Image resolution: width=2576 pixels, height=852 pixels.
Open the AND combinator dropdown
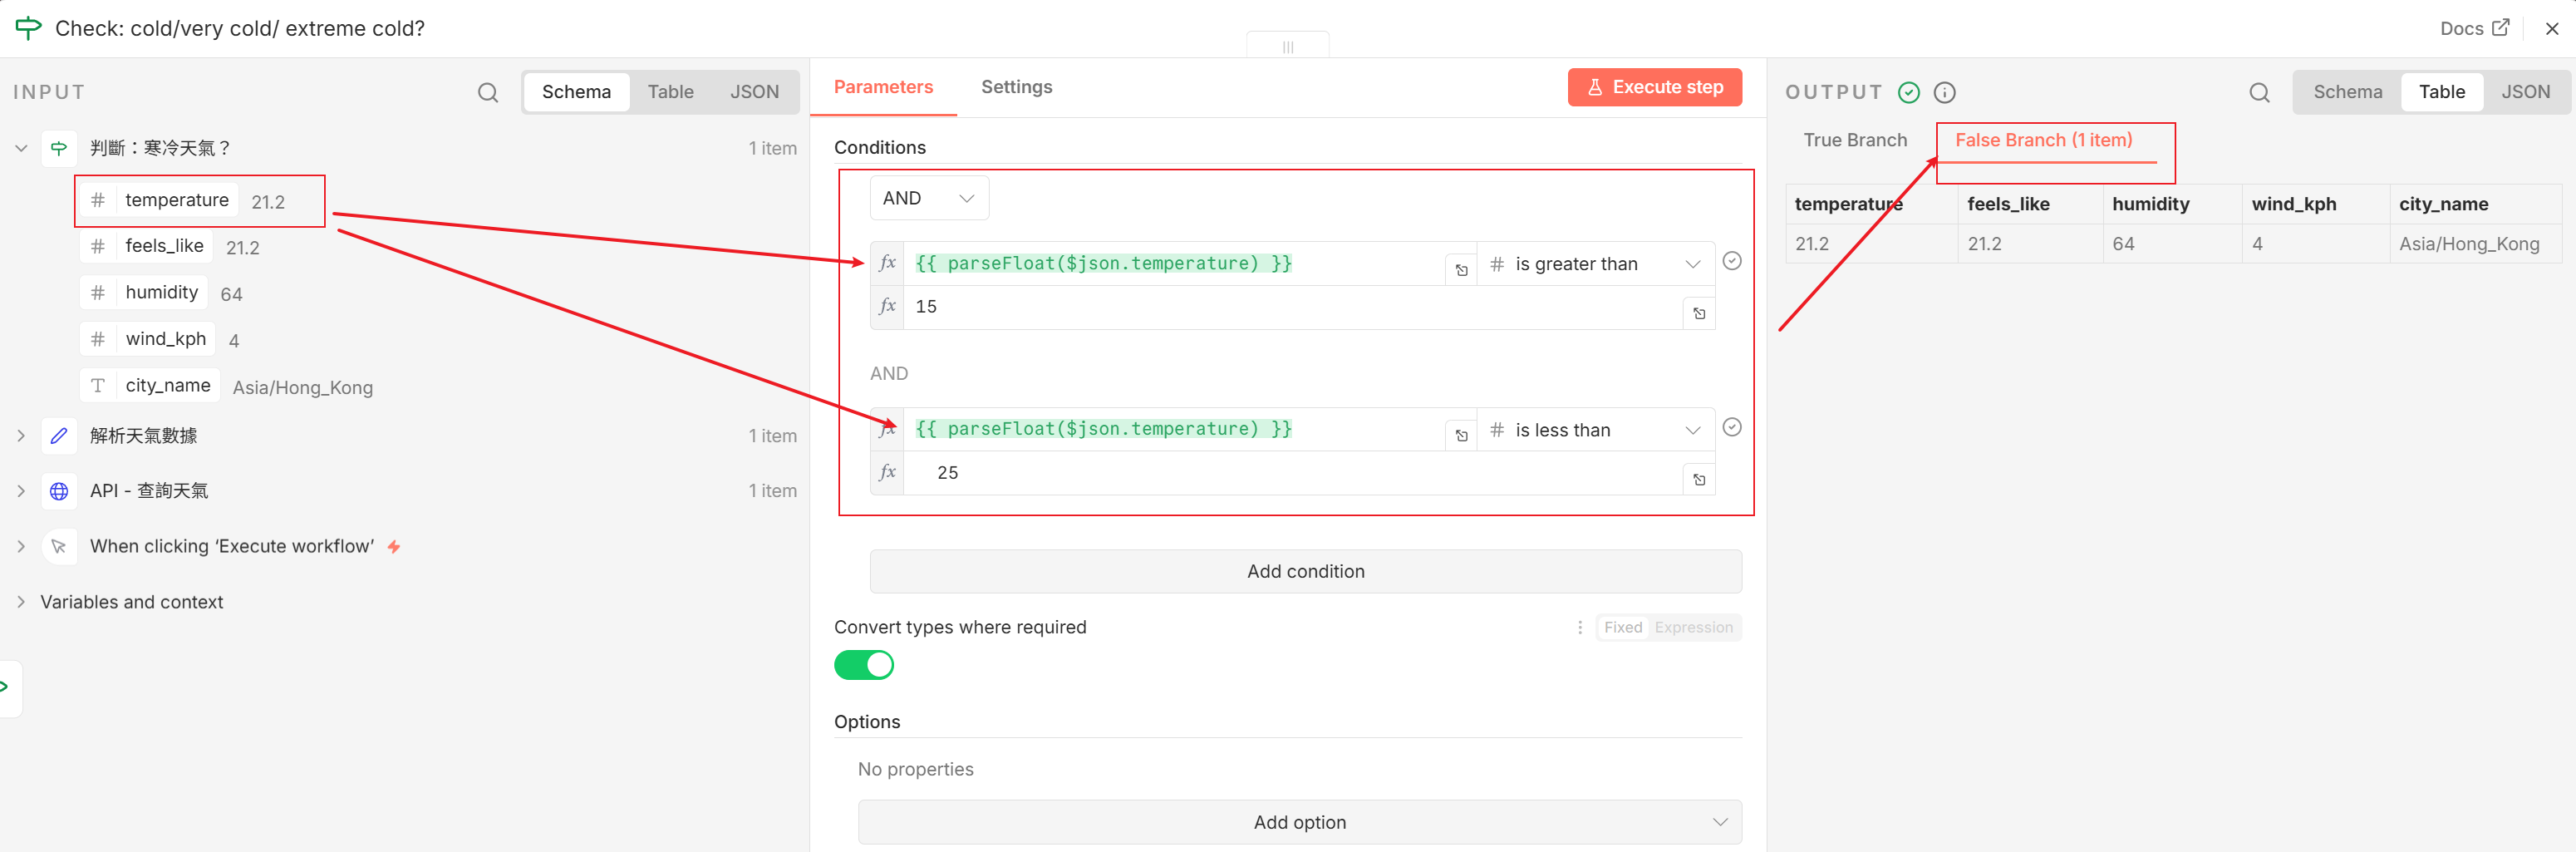click(928, 198)
